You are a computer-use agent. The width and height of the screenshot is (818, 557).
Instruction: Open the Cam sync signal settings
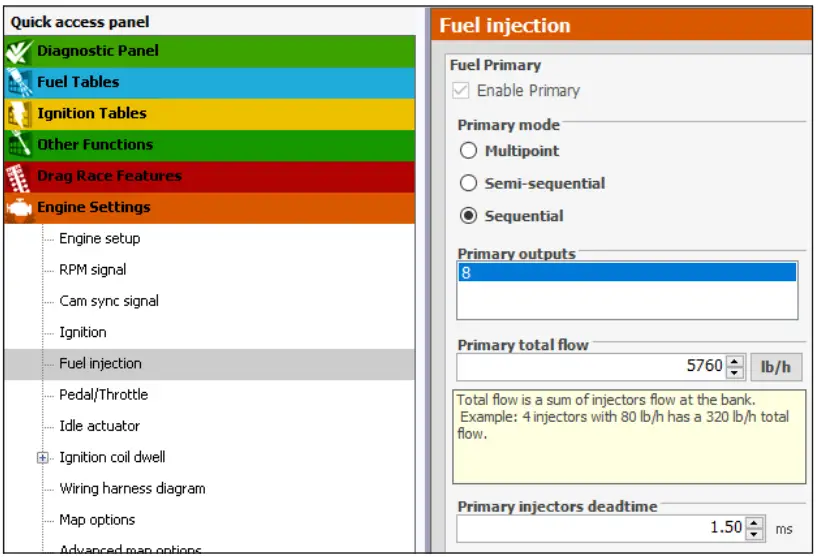click(x=108, y=301)
